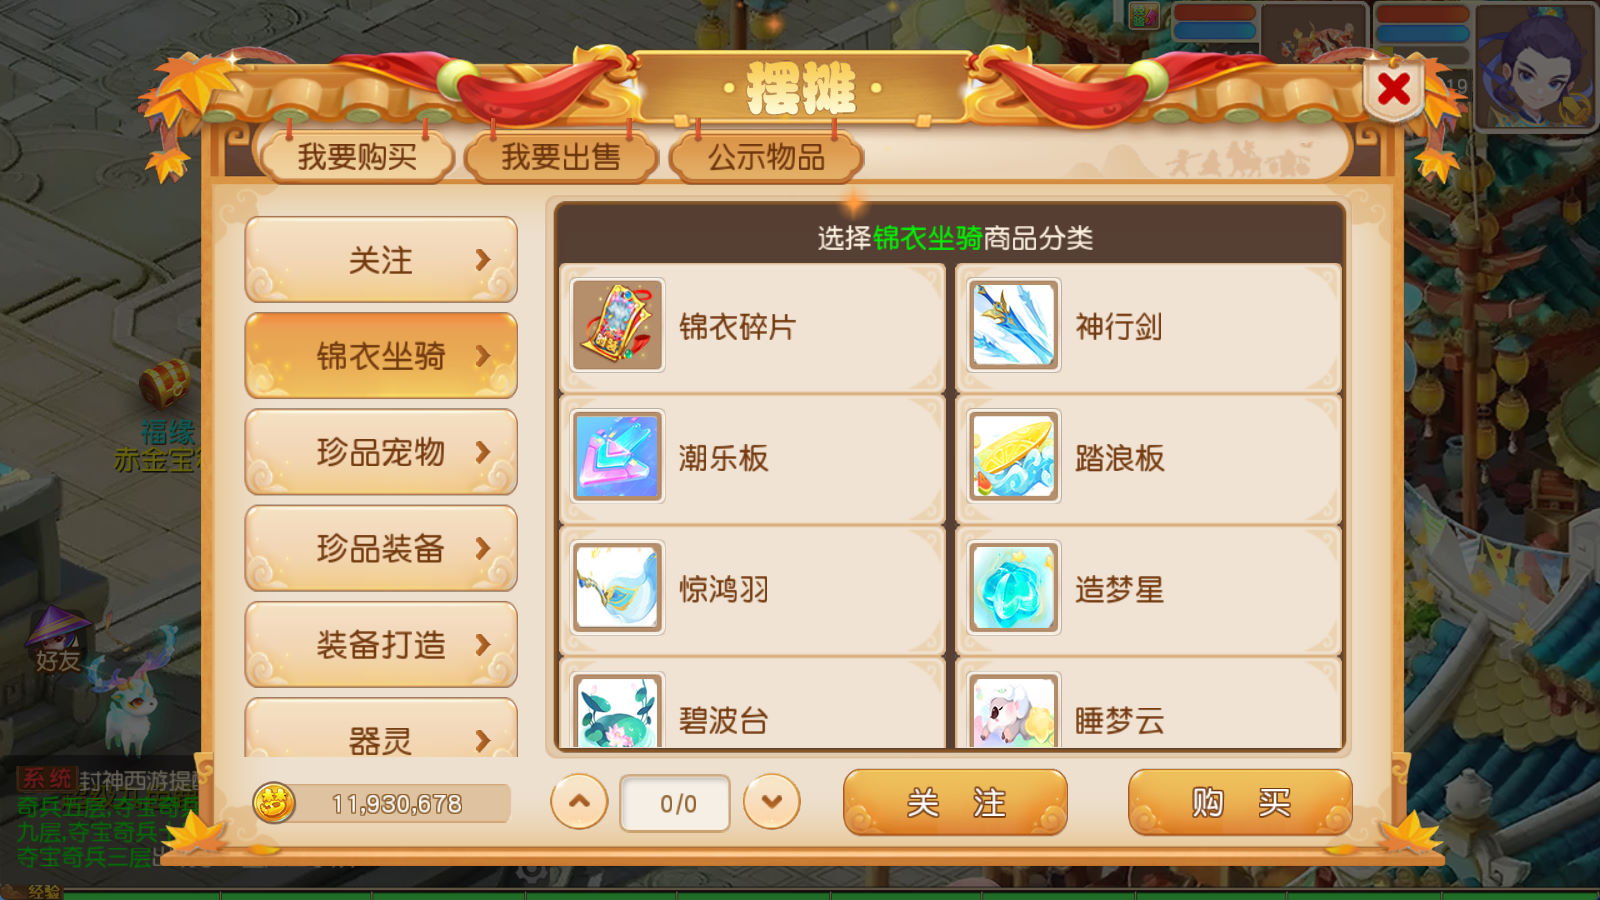Open the 装备打造 category

click(381, 644)
